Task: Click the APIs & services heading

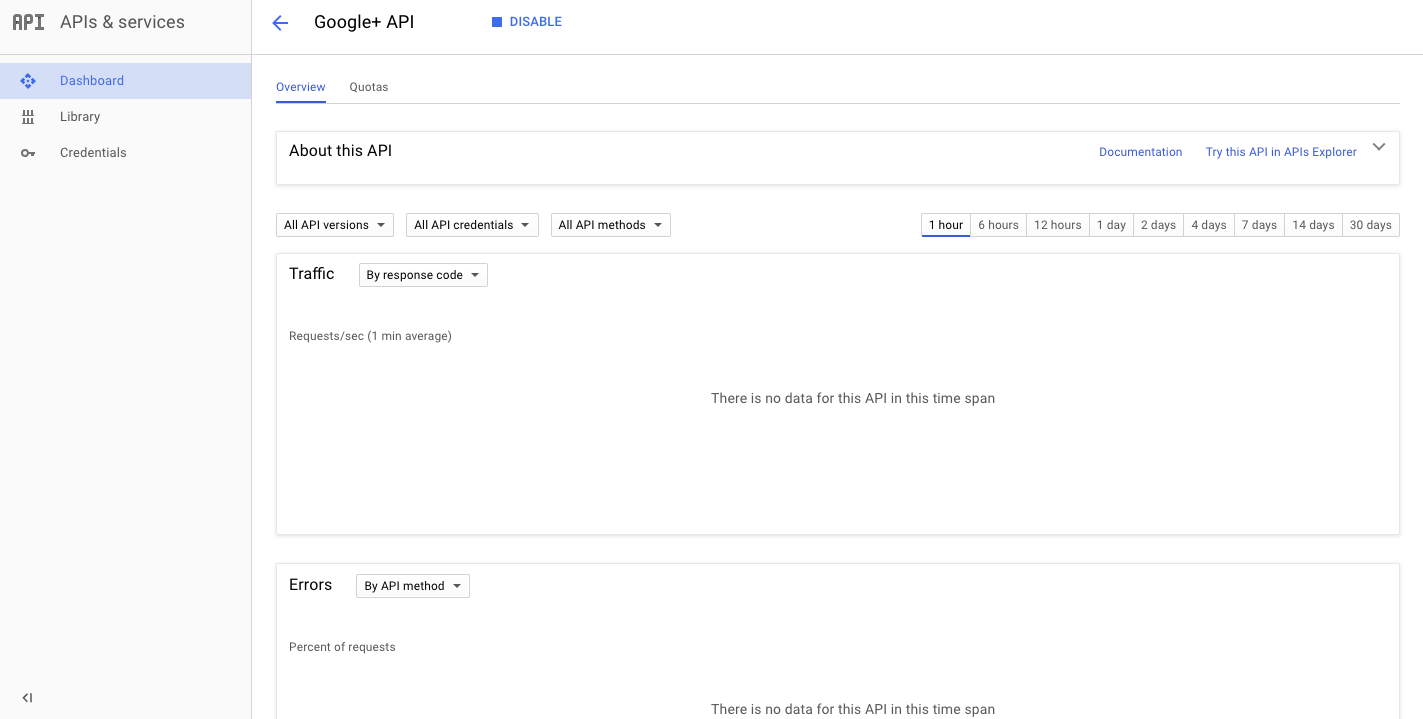Action: [122, 22]
